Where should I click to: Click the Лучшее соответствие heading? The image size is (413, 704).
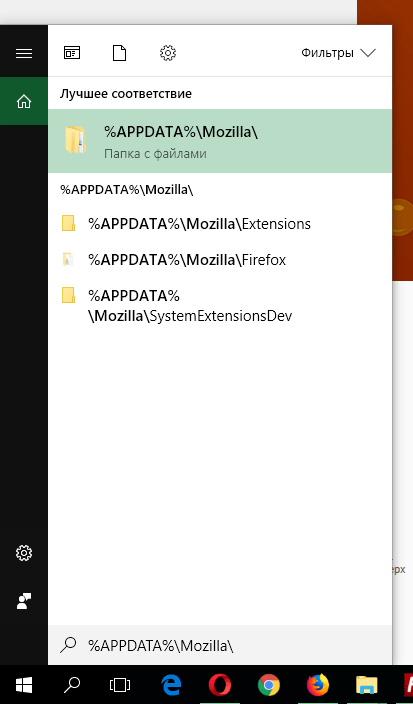coord(126,94)
